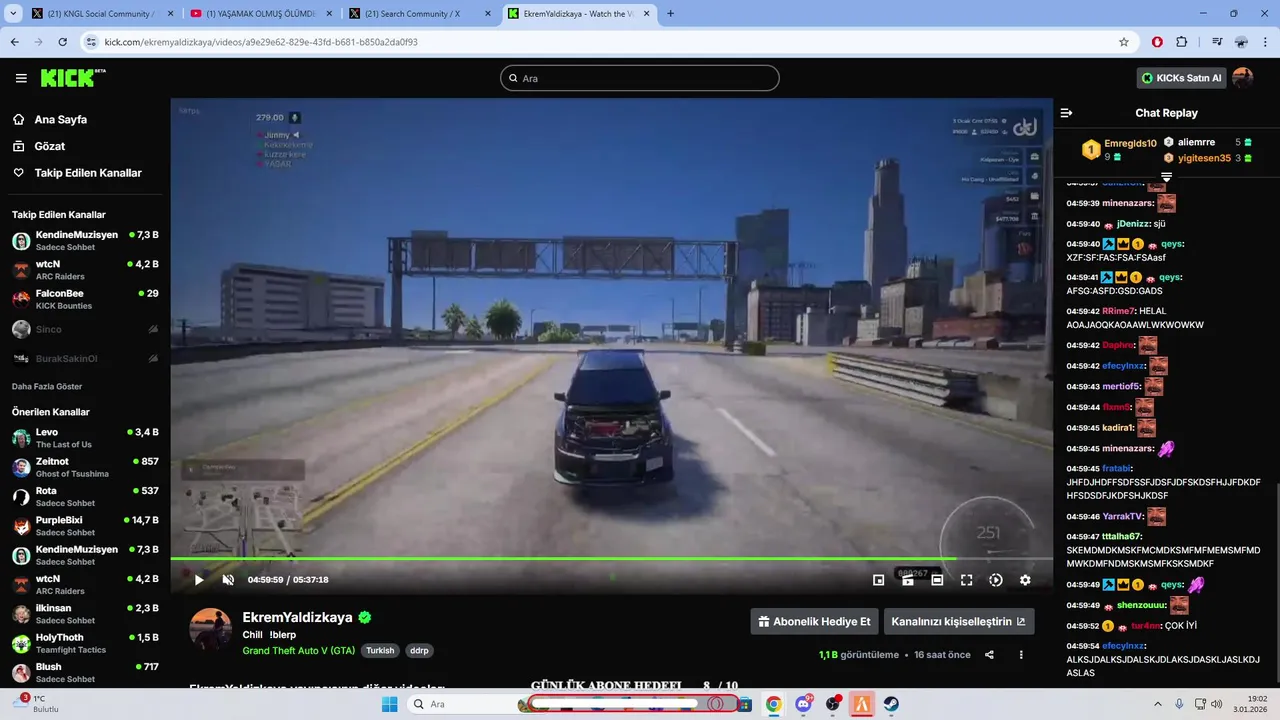
Task: Open PurpleBixi channel in sidebar
Action: [85, 526]
